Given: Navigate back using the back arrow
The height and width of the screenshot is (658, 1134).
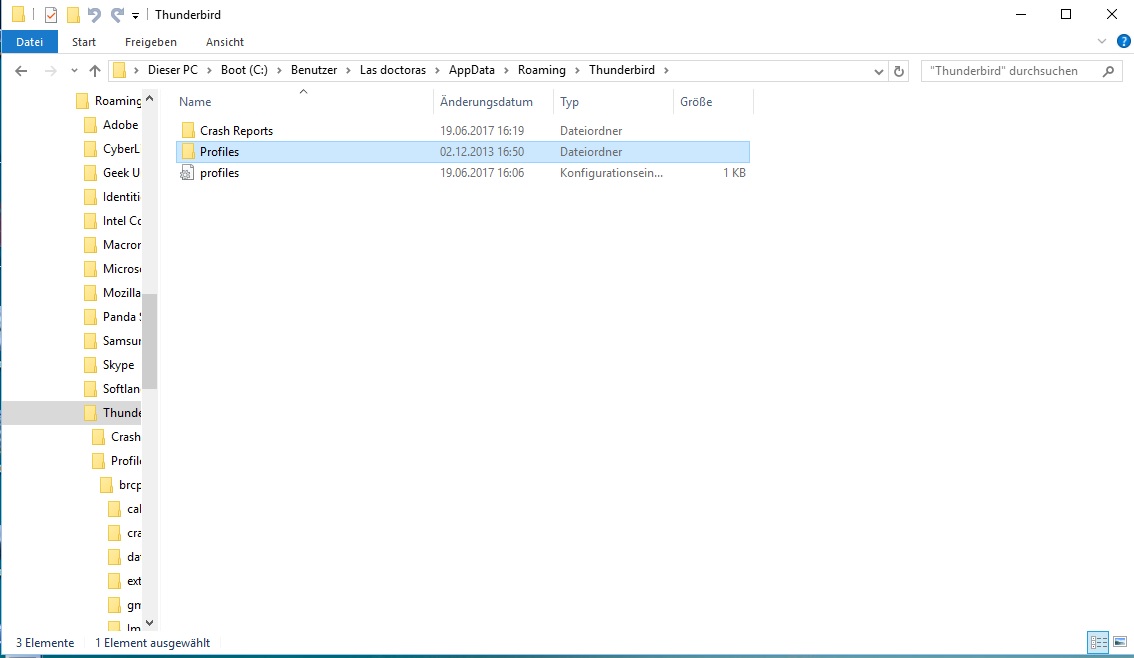Looking at the screenshot, I should pos(22,71).
